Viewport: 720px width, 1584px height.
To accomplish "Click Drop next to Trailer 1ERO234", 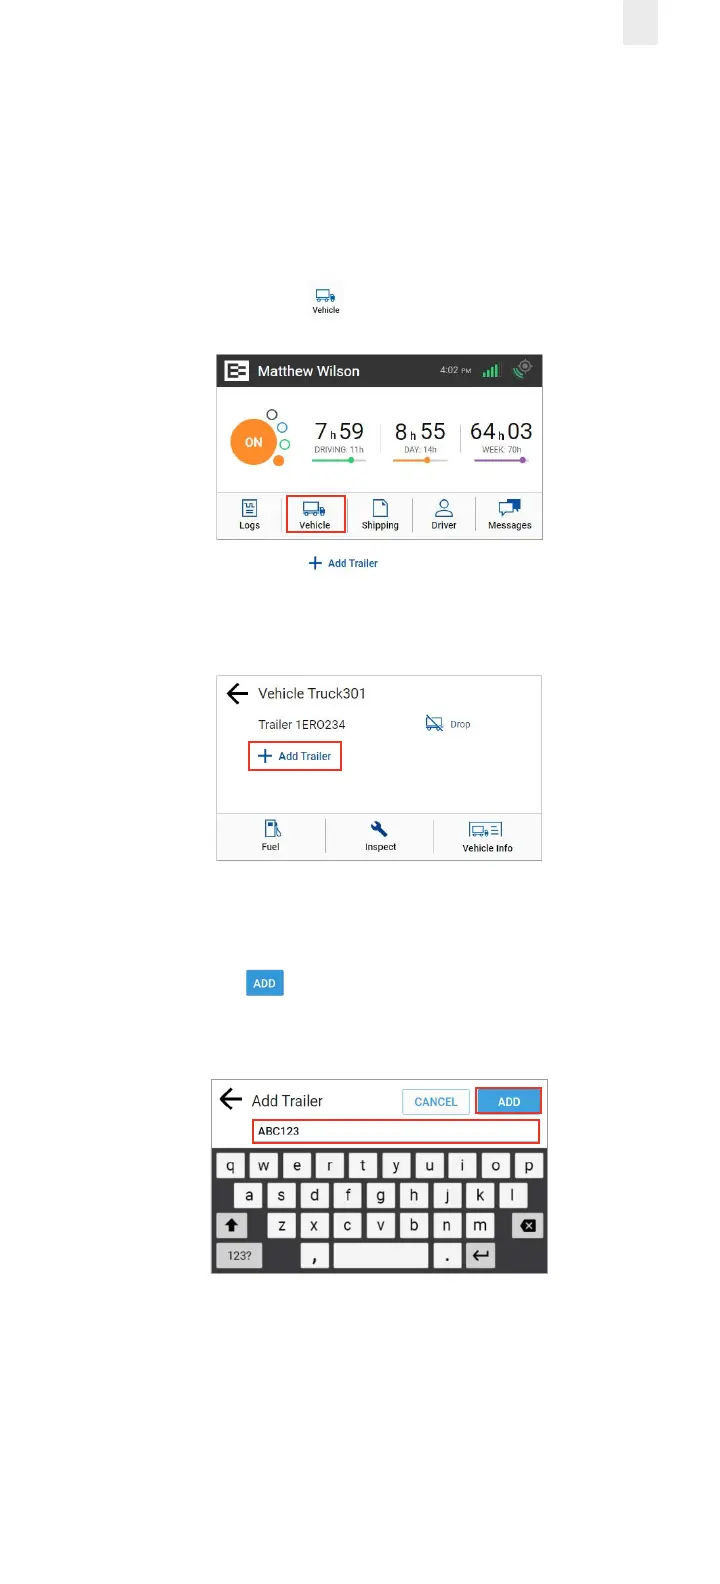I will click(448, 724).
